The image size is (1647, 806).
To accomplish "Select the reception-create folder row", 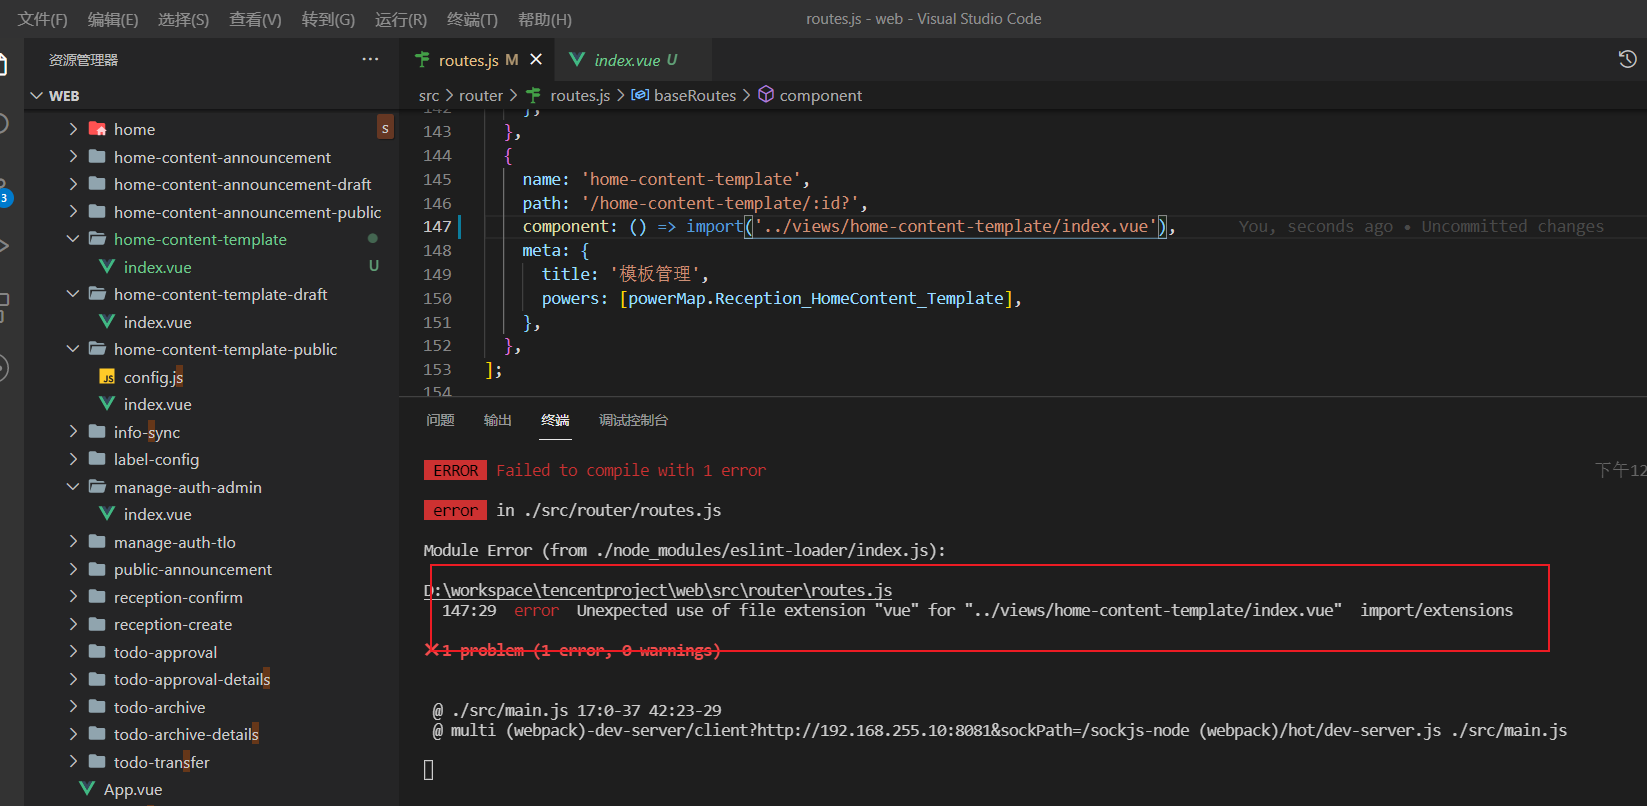I will click(x=211, y=624).
